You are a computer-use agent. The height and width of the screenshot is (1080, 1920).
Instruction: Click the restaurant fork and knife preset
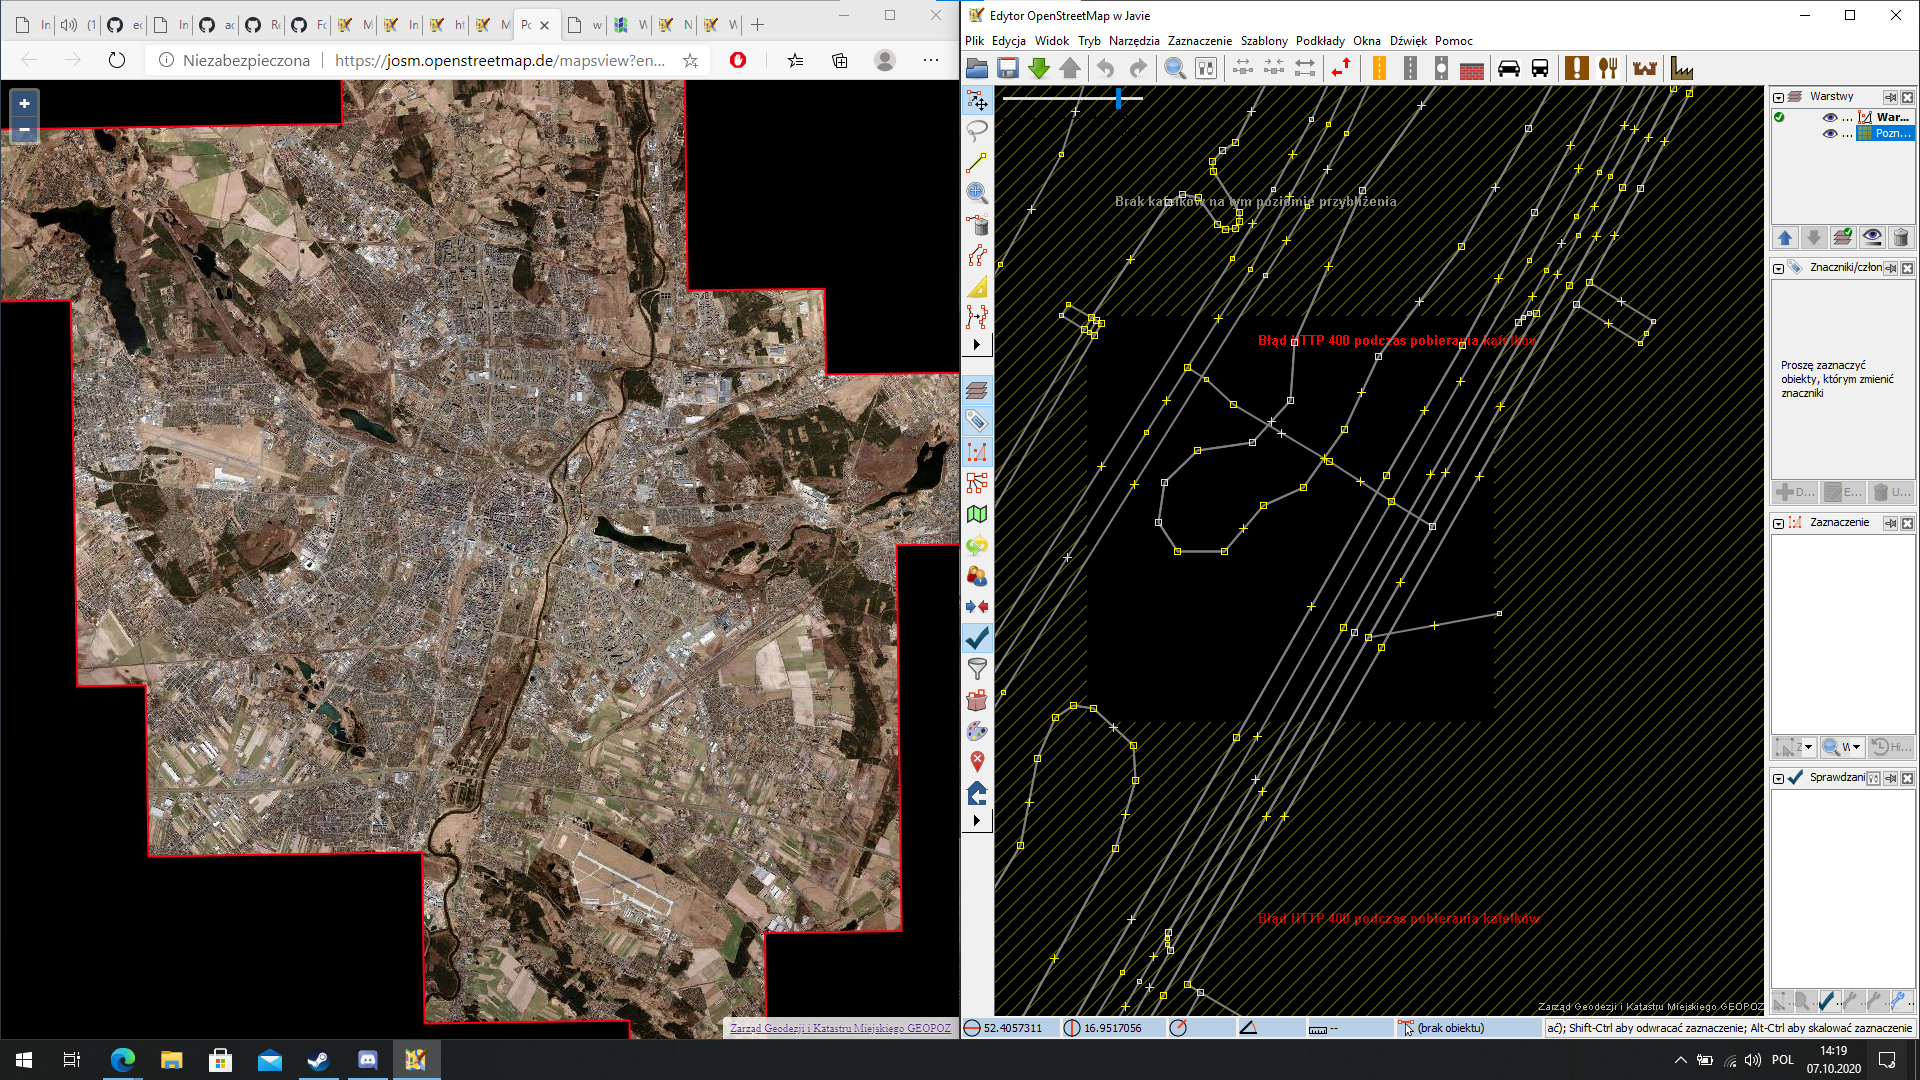coord(1607,68)
